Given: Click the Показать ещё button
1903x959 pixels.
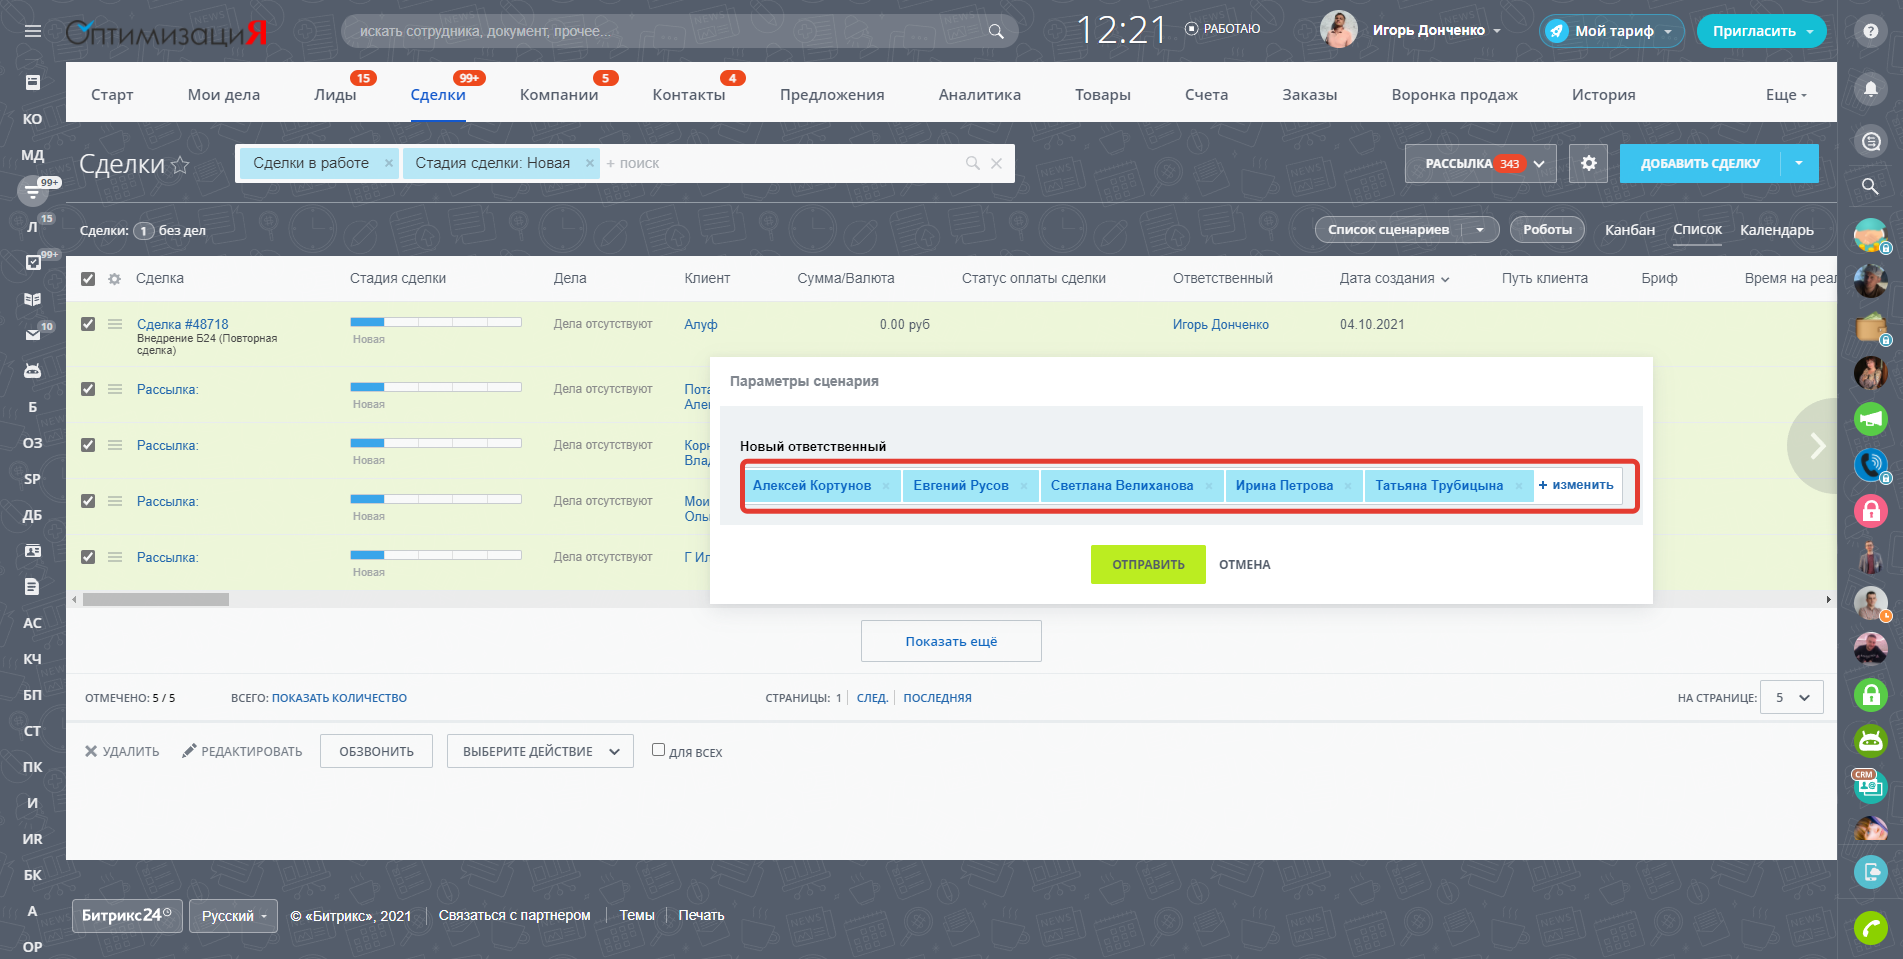Looking at the screenshot, I should pyautogui.click(x=950, y=641).
